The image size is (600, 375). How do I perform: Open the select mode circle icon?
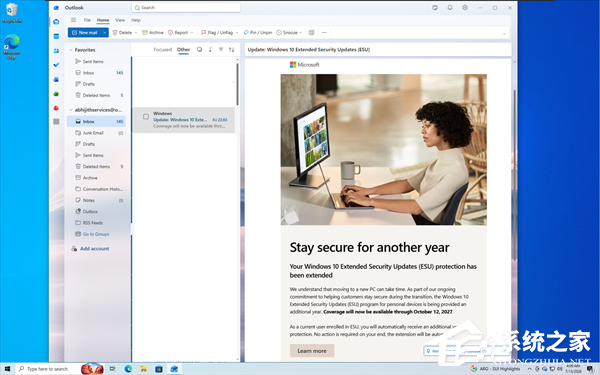pyautogui.click(x=199, y=49)
